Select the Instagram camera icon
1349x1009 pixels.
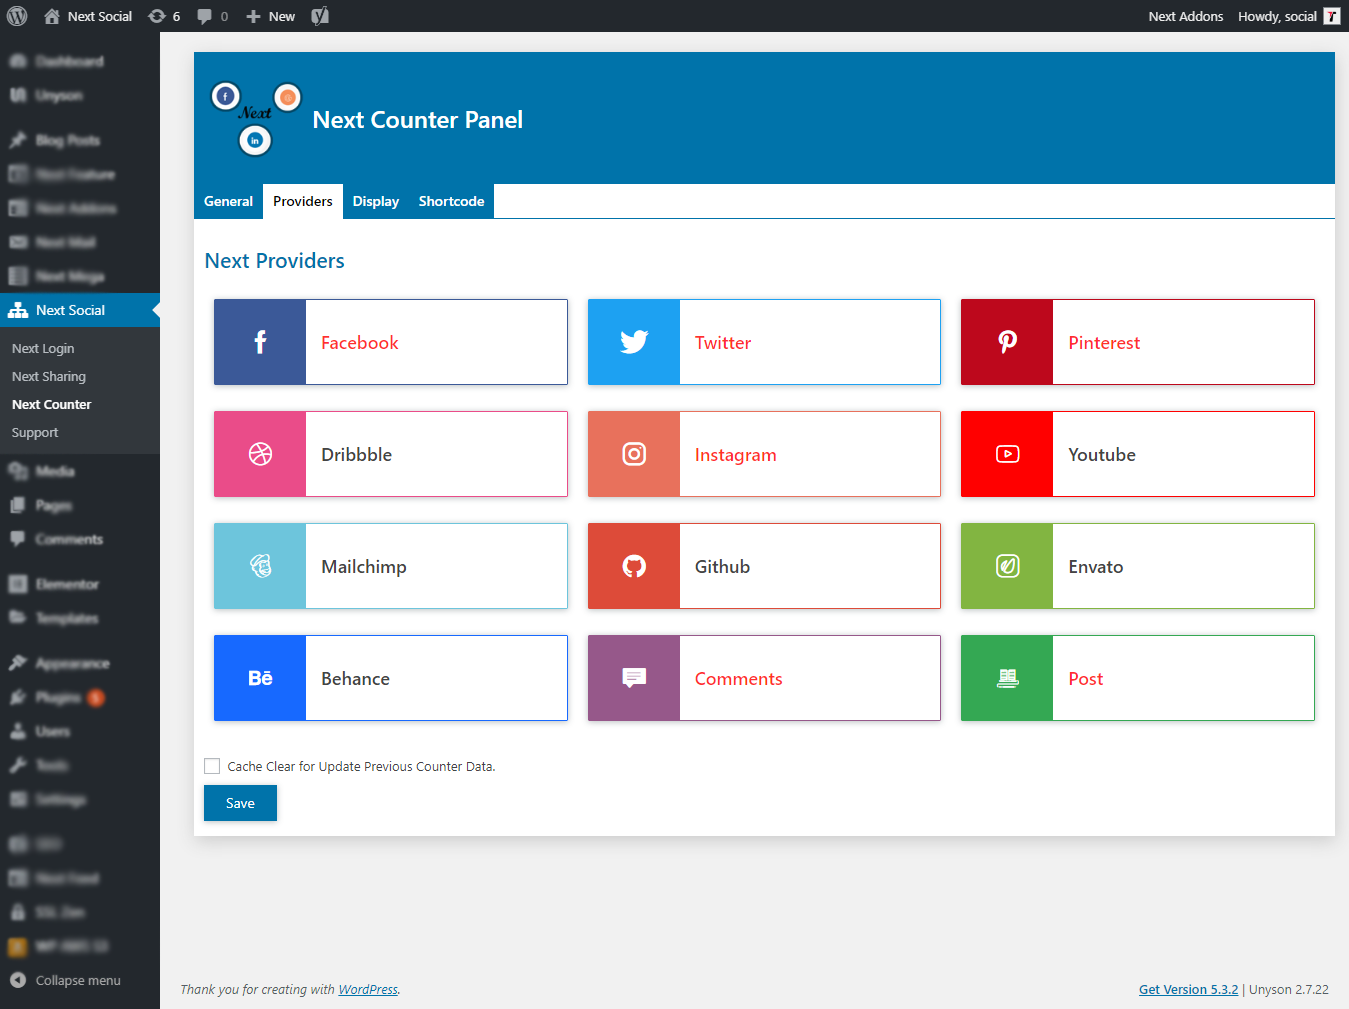click(634, 454)
